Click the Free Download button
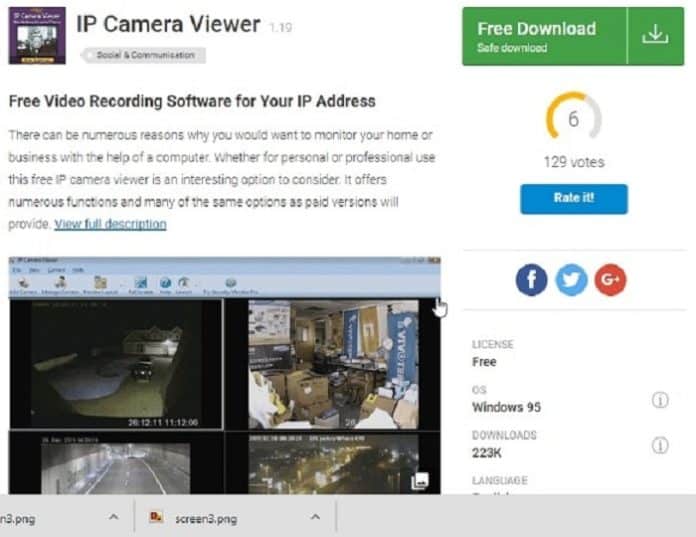The width and height of the screenshot is (696, 537). pos(573,36)
